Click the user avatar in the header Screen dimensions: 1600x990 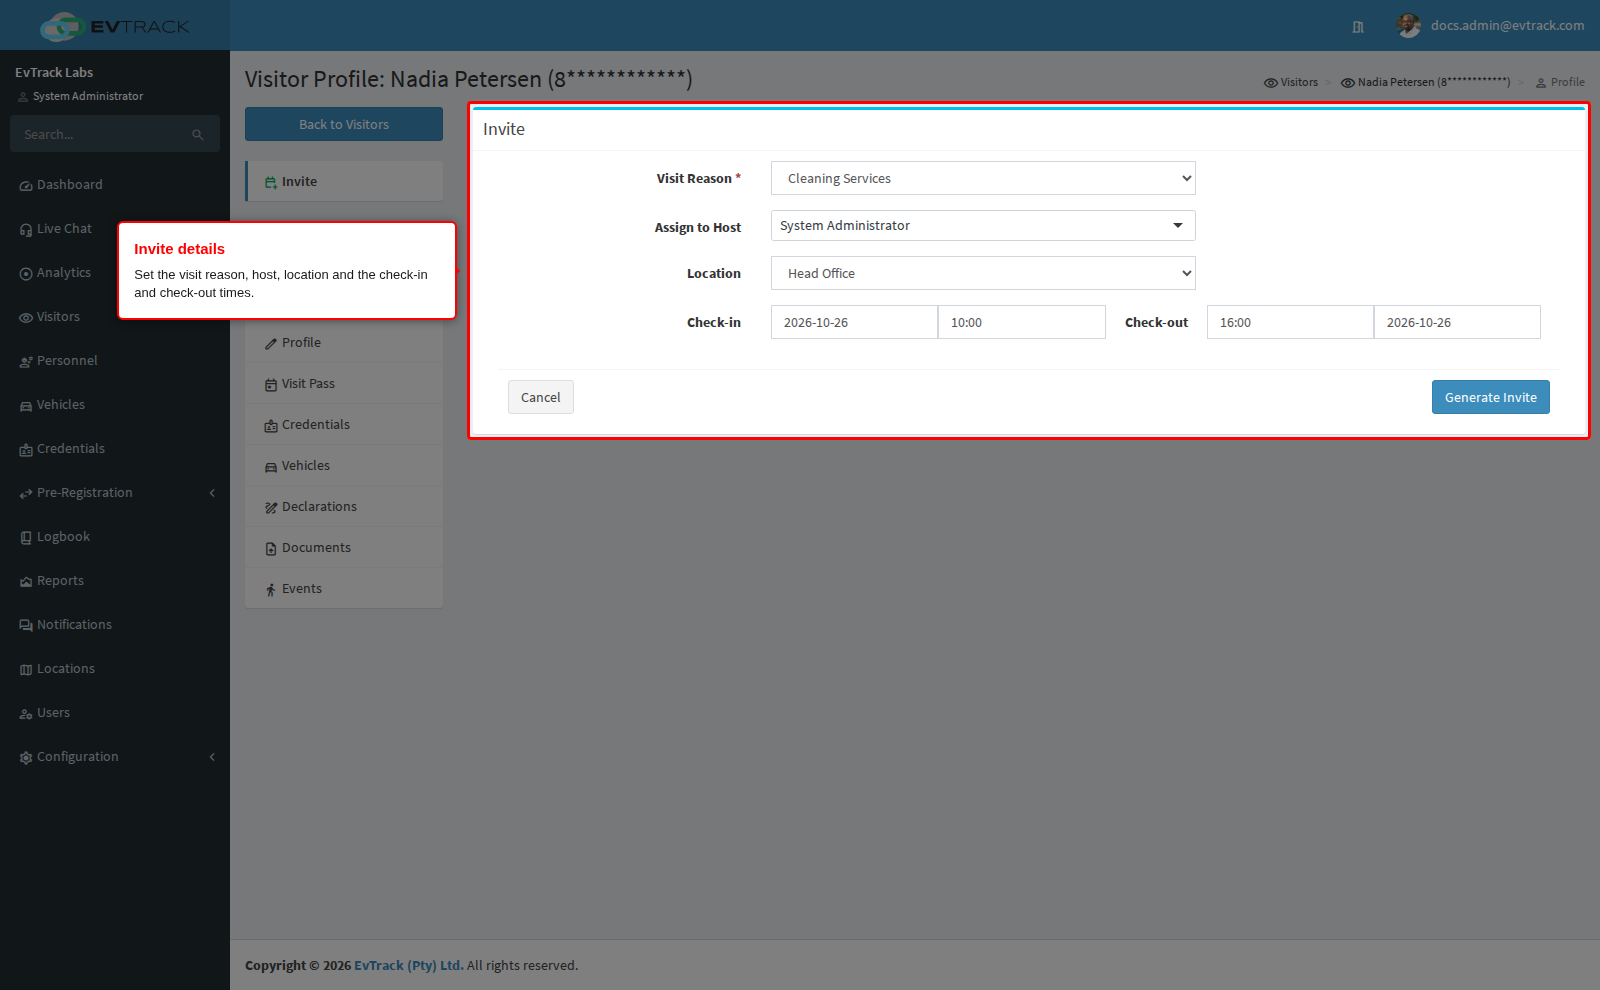click(1408, 26)
